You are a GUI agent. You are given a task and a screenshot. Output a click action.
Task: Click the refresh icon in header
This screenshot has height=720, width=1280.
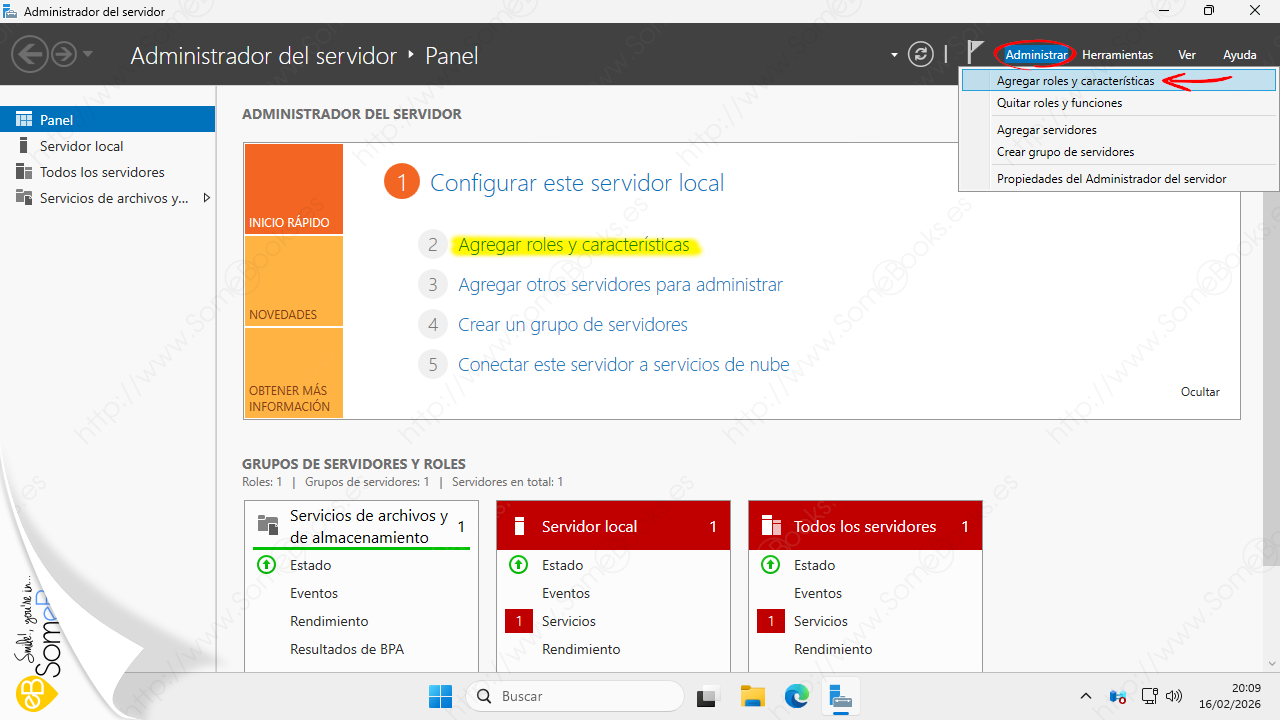point(920,55)
